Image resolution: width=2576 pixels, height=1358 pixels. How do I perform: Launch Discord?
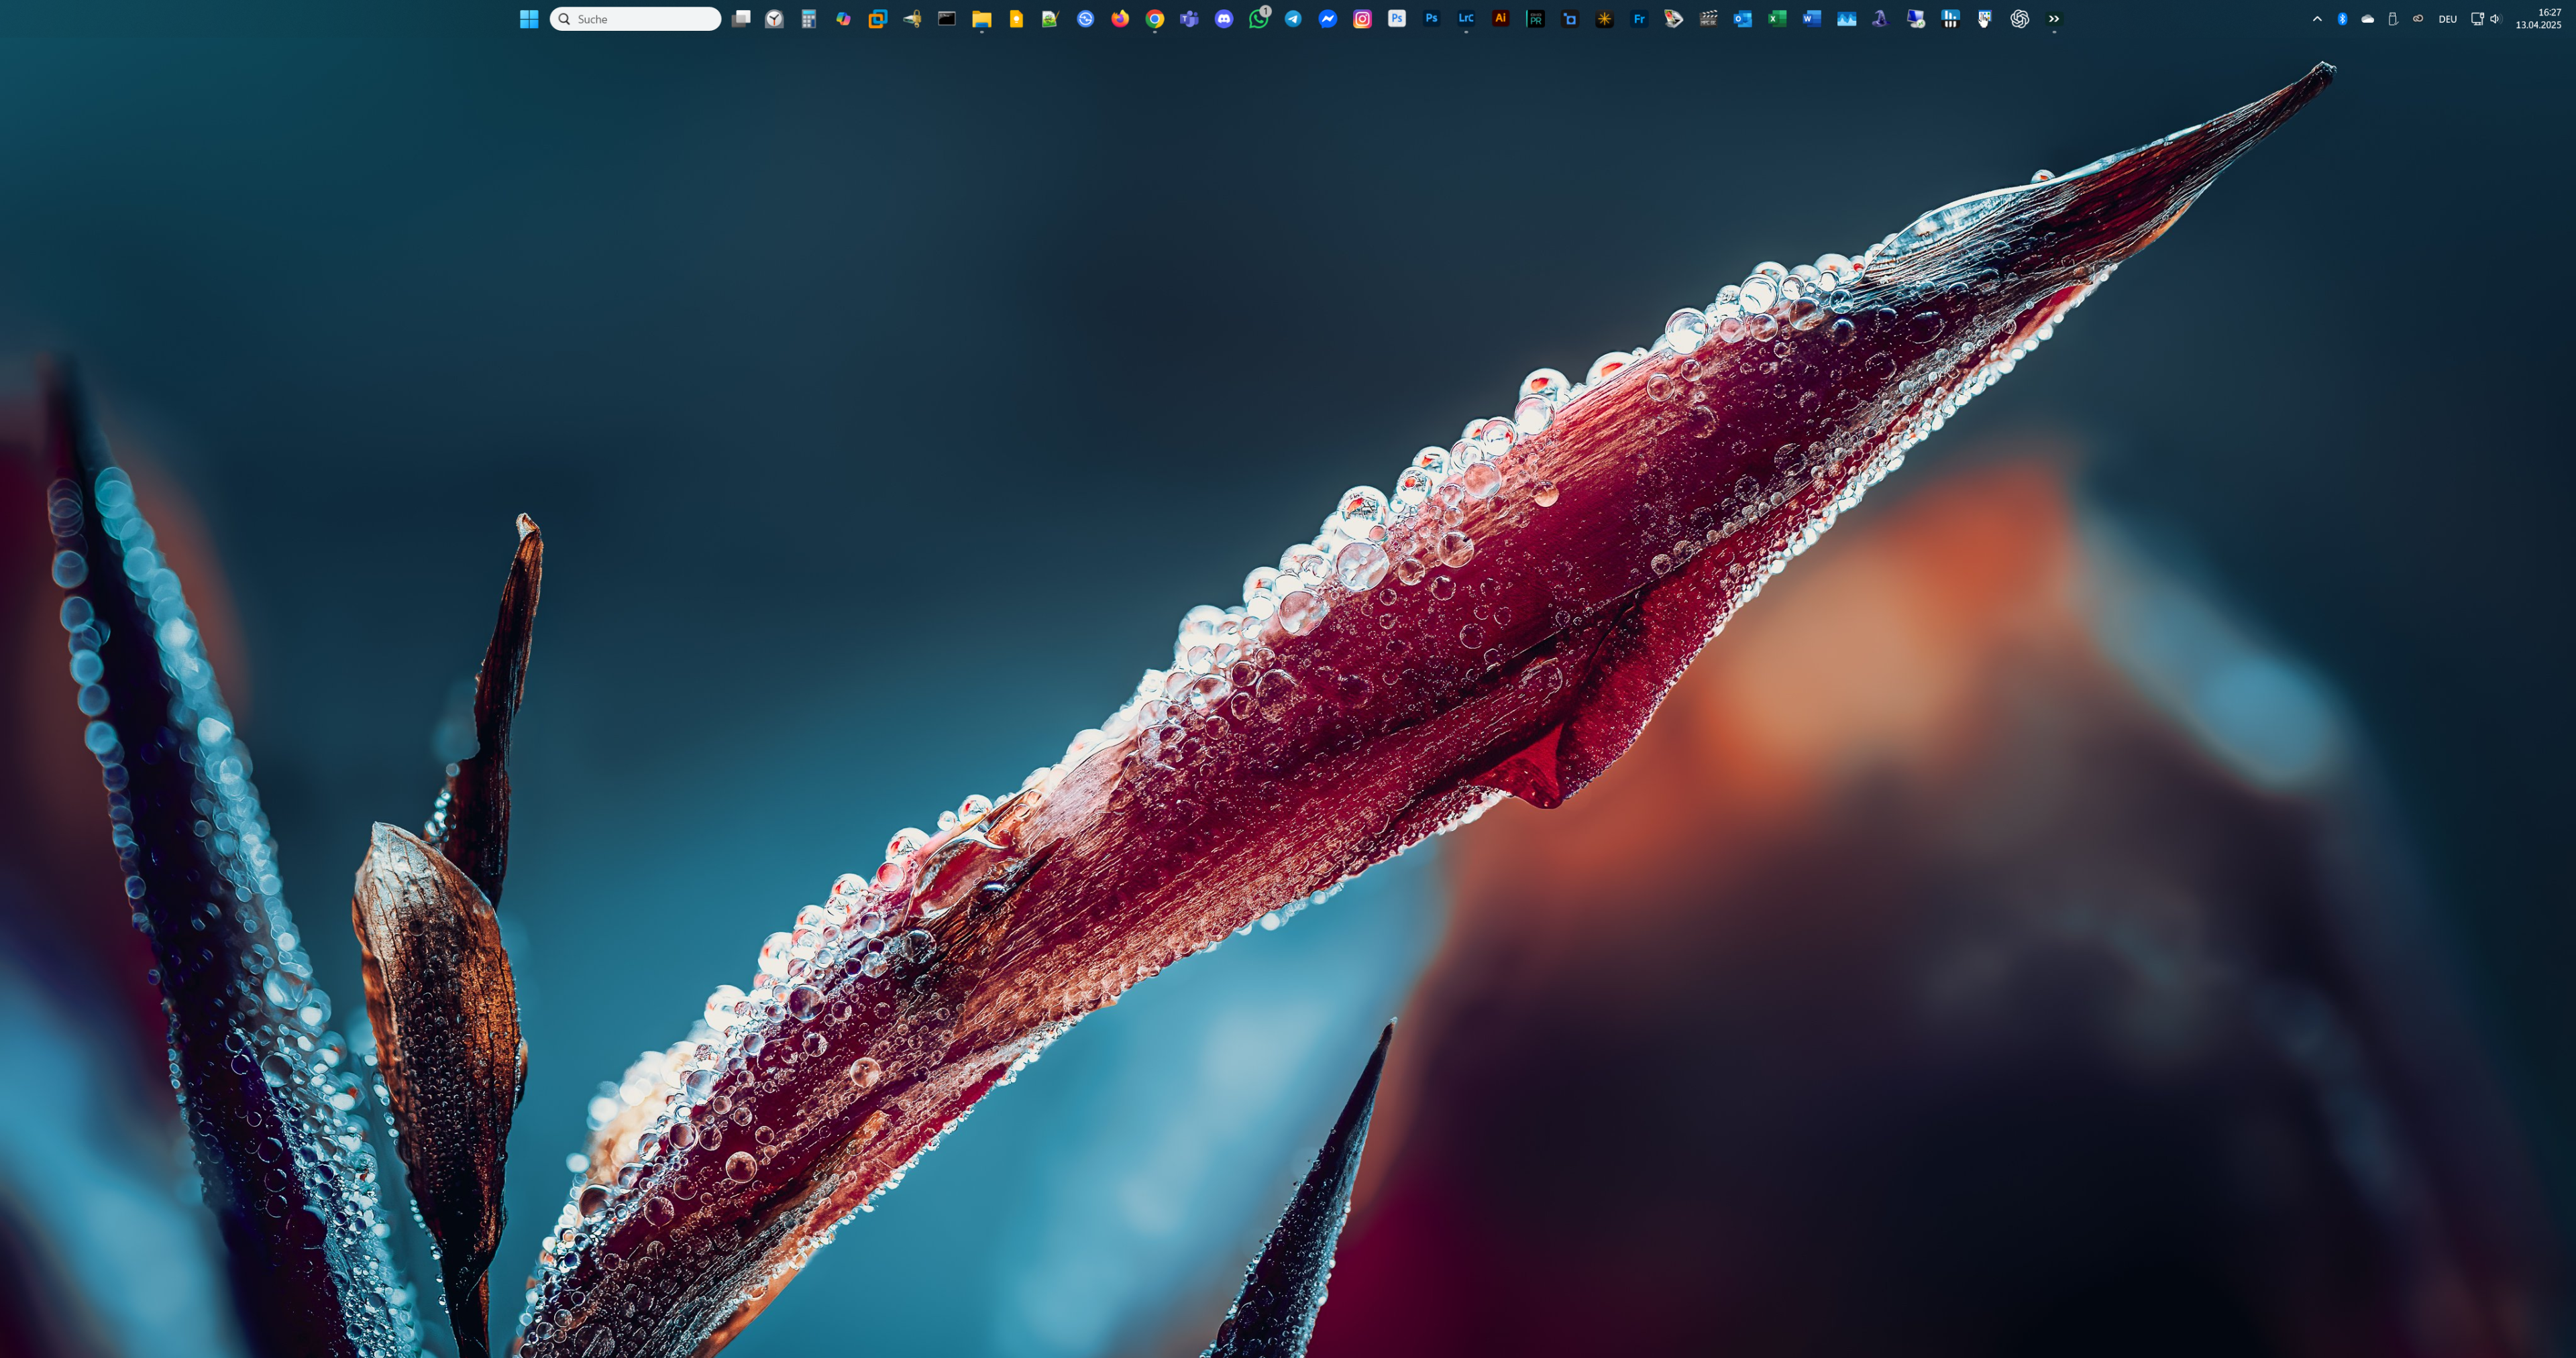[1224, 18]
